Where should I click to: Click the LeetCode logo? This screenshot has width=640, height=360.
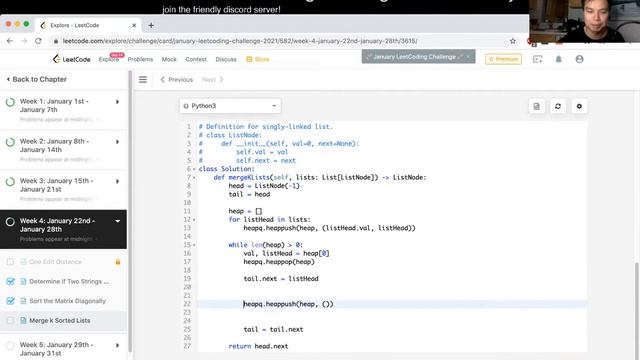(x=71, y=59)
